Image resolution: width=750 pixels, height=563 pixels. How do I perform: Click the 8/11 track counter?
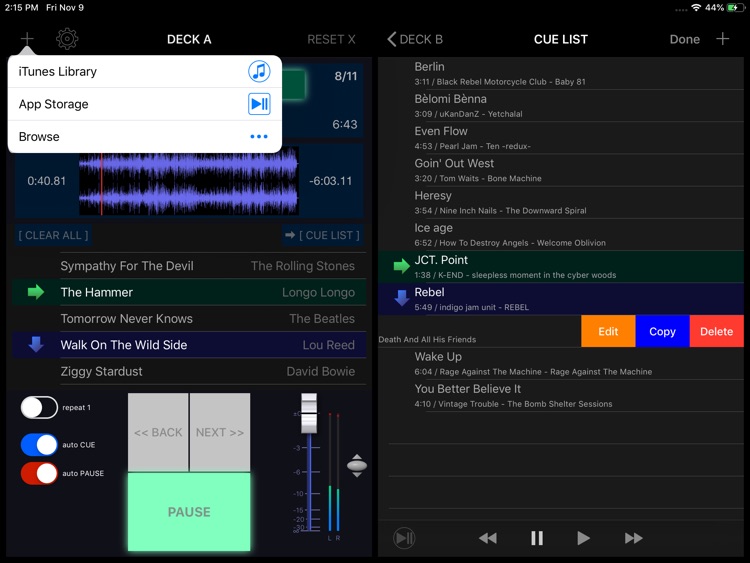[345, 76]
